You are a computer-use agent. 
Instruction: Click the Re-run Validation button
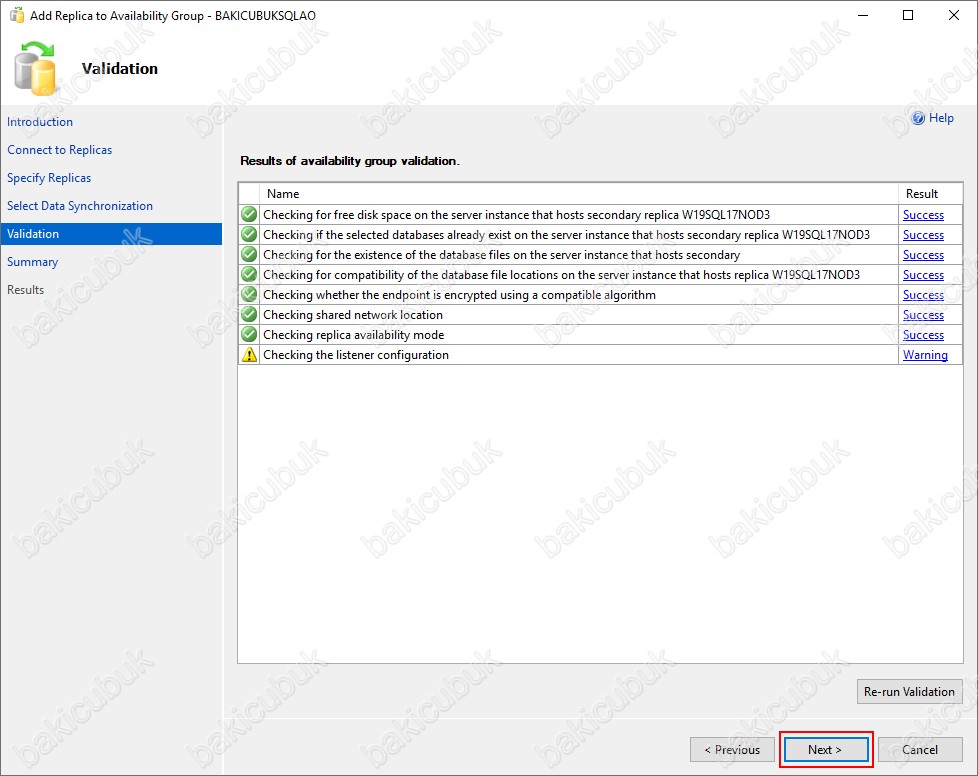point(909,692)
